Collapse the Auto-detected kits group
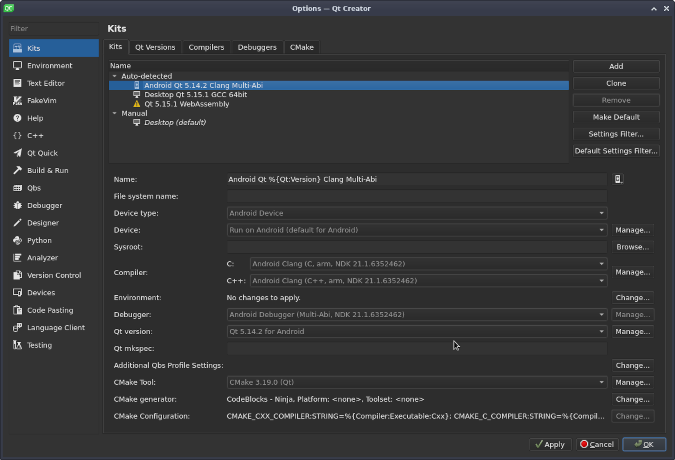 point(114,76)
